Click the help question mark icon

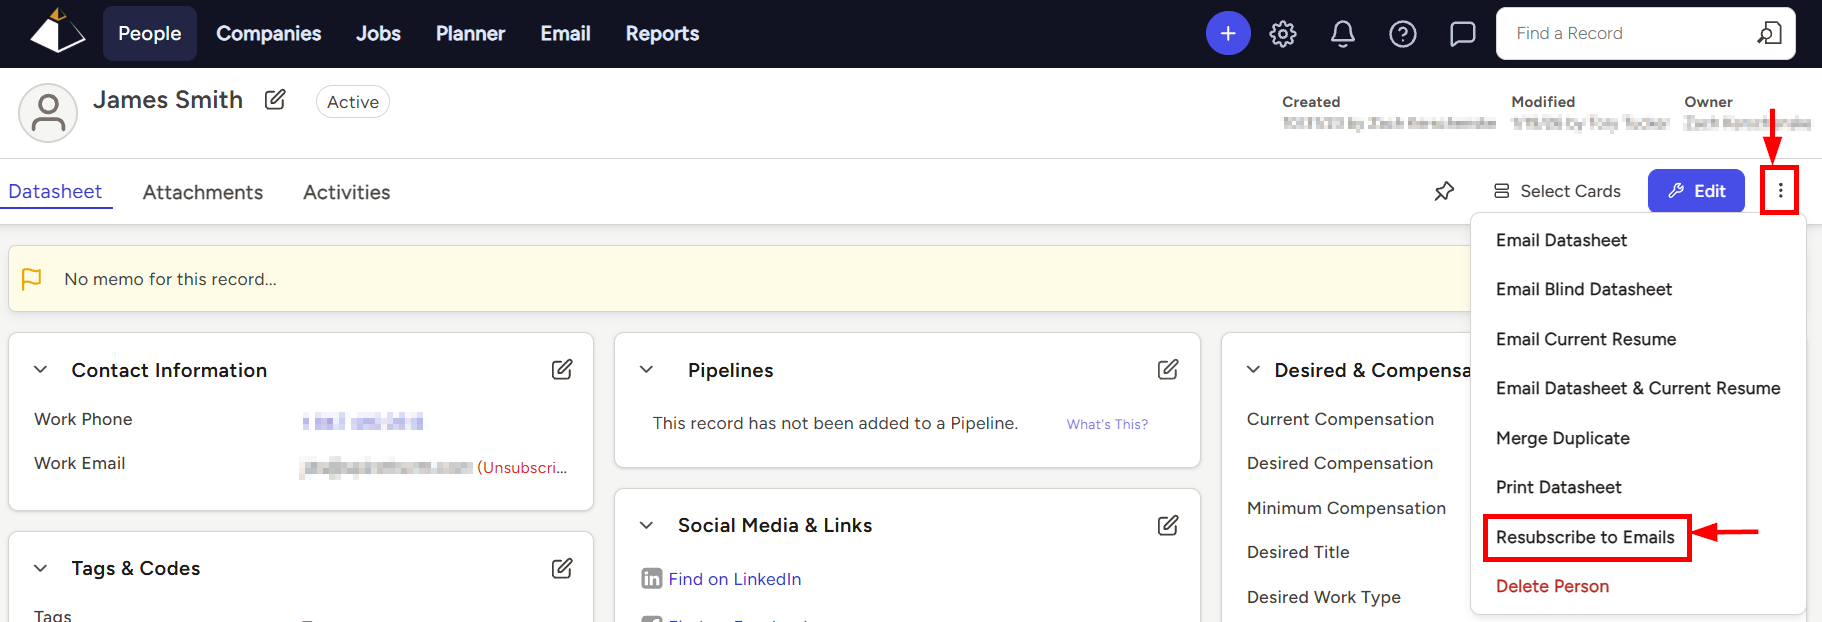click(x=1403, y=34)
